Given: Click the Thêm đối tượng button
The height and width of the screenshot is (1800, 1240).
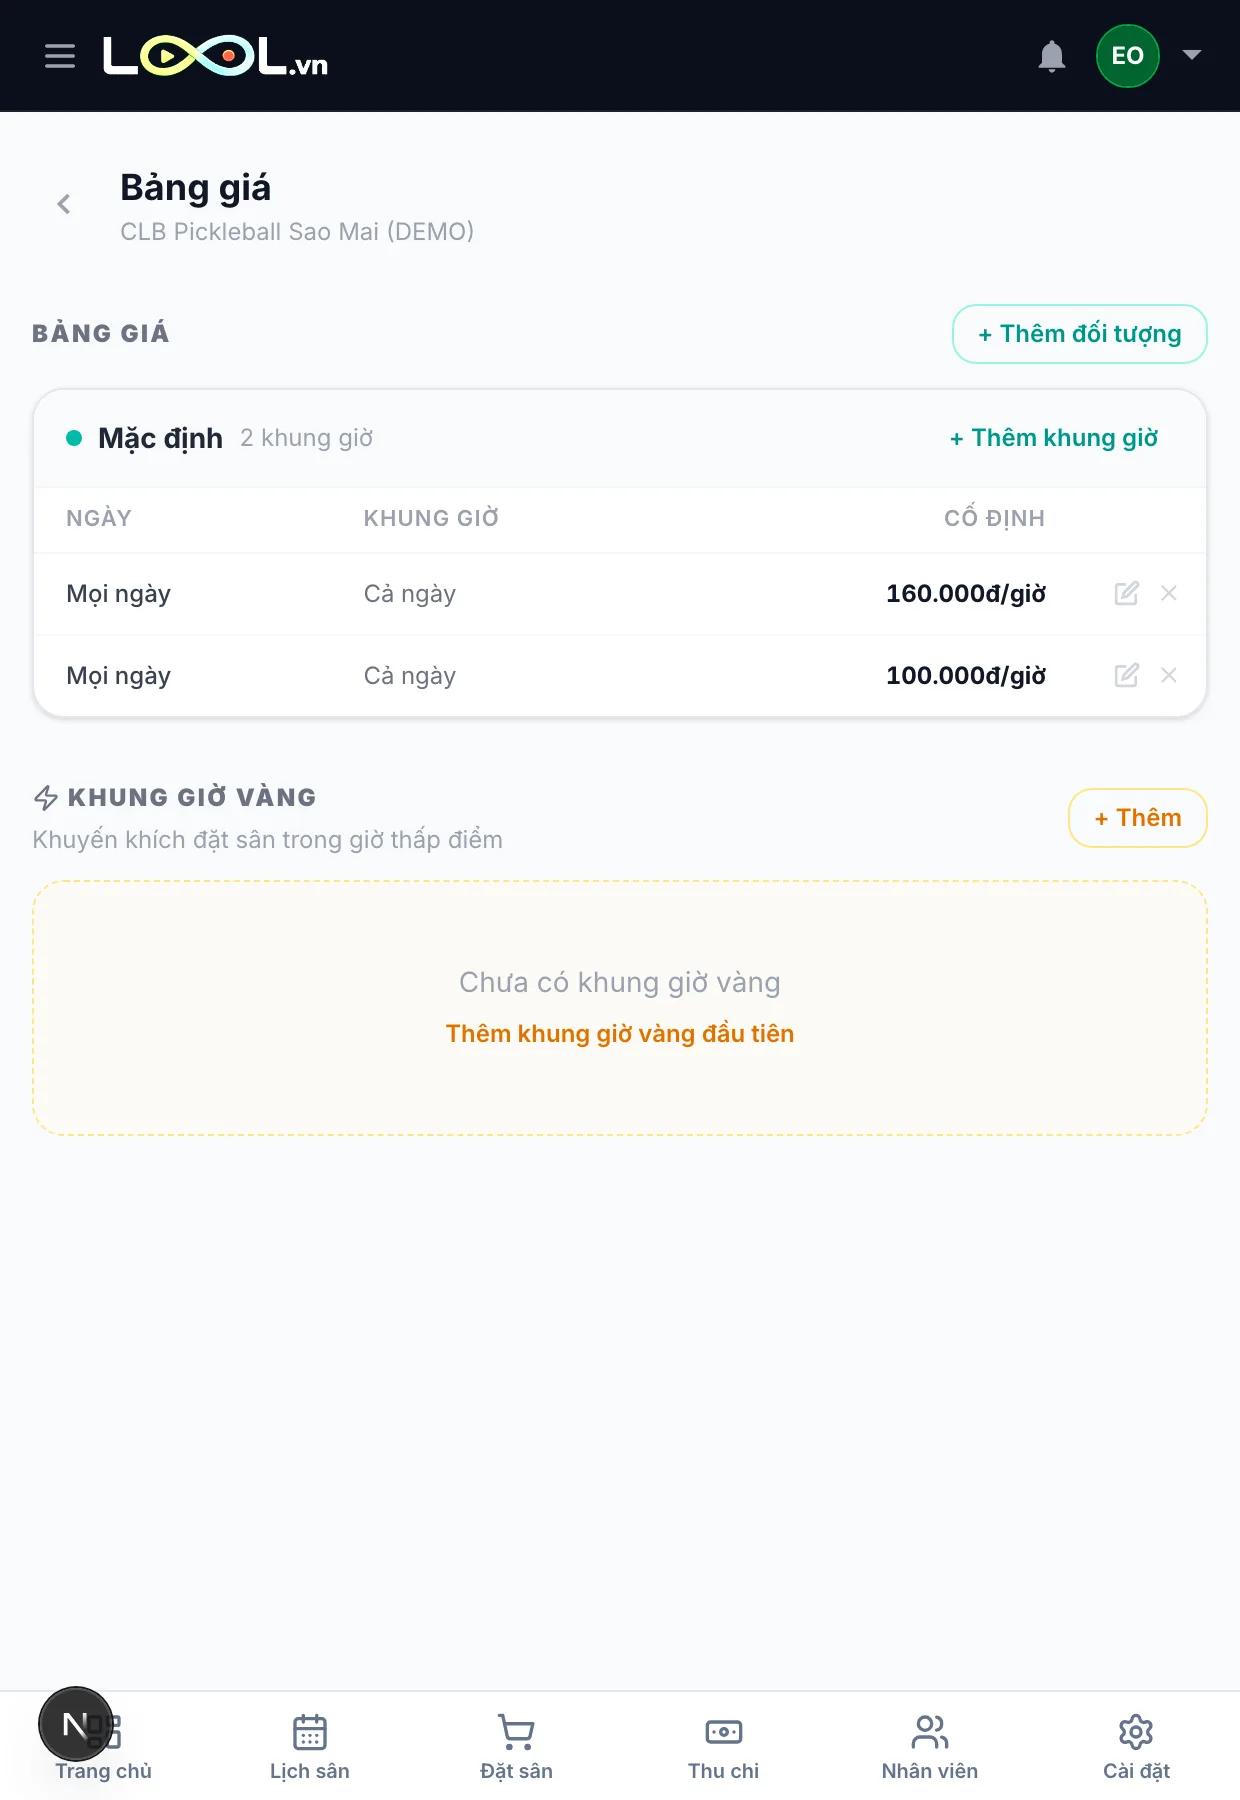Looking at the screenshot, I should [1080, 334].
